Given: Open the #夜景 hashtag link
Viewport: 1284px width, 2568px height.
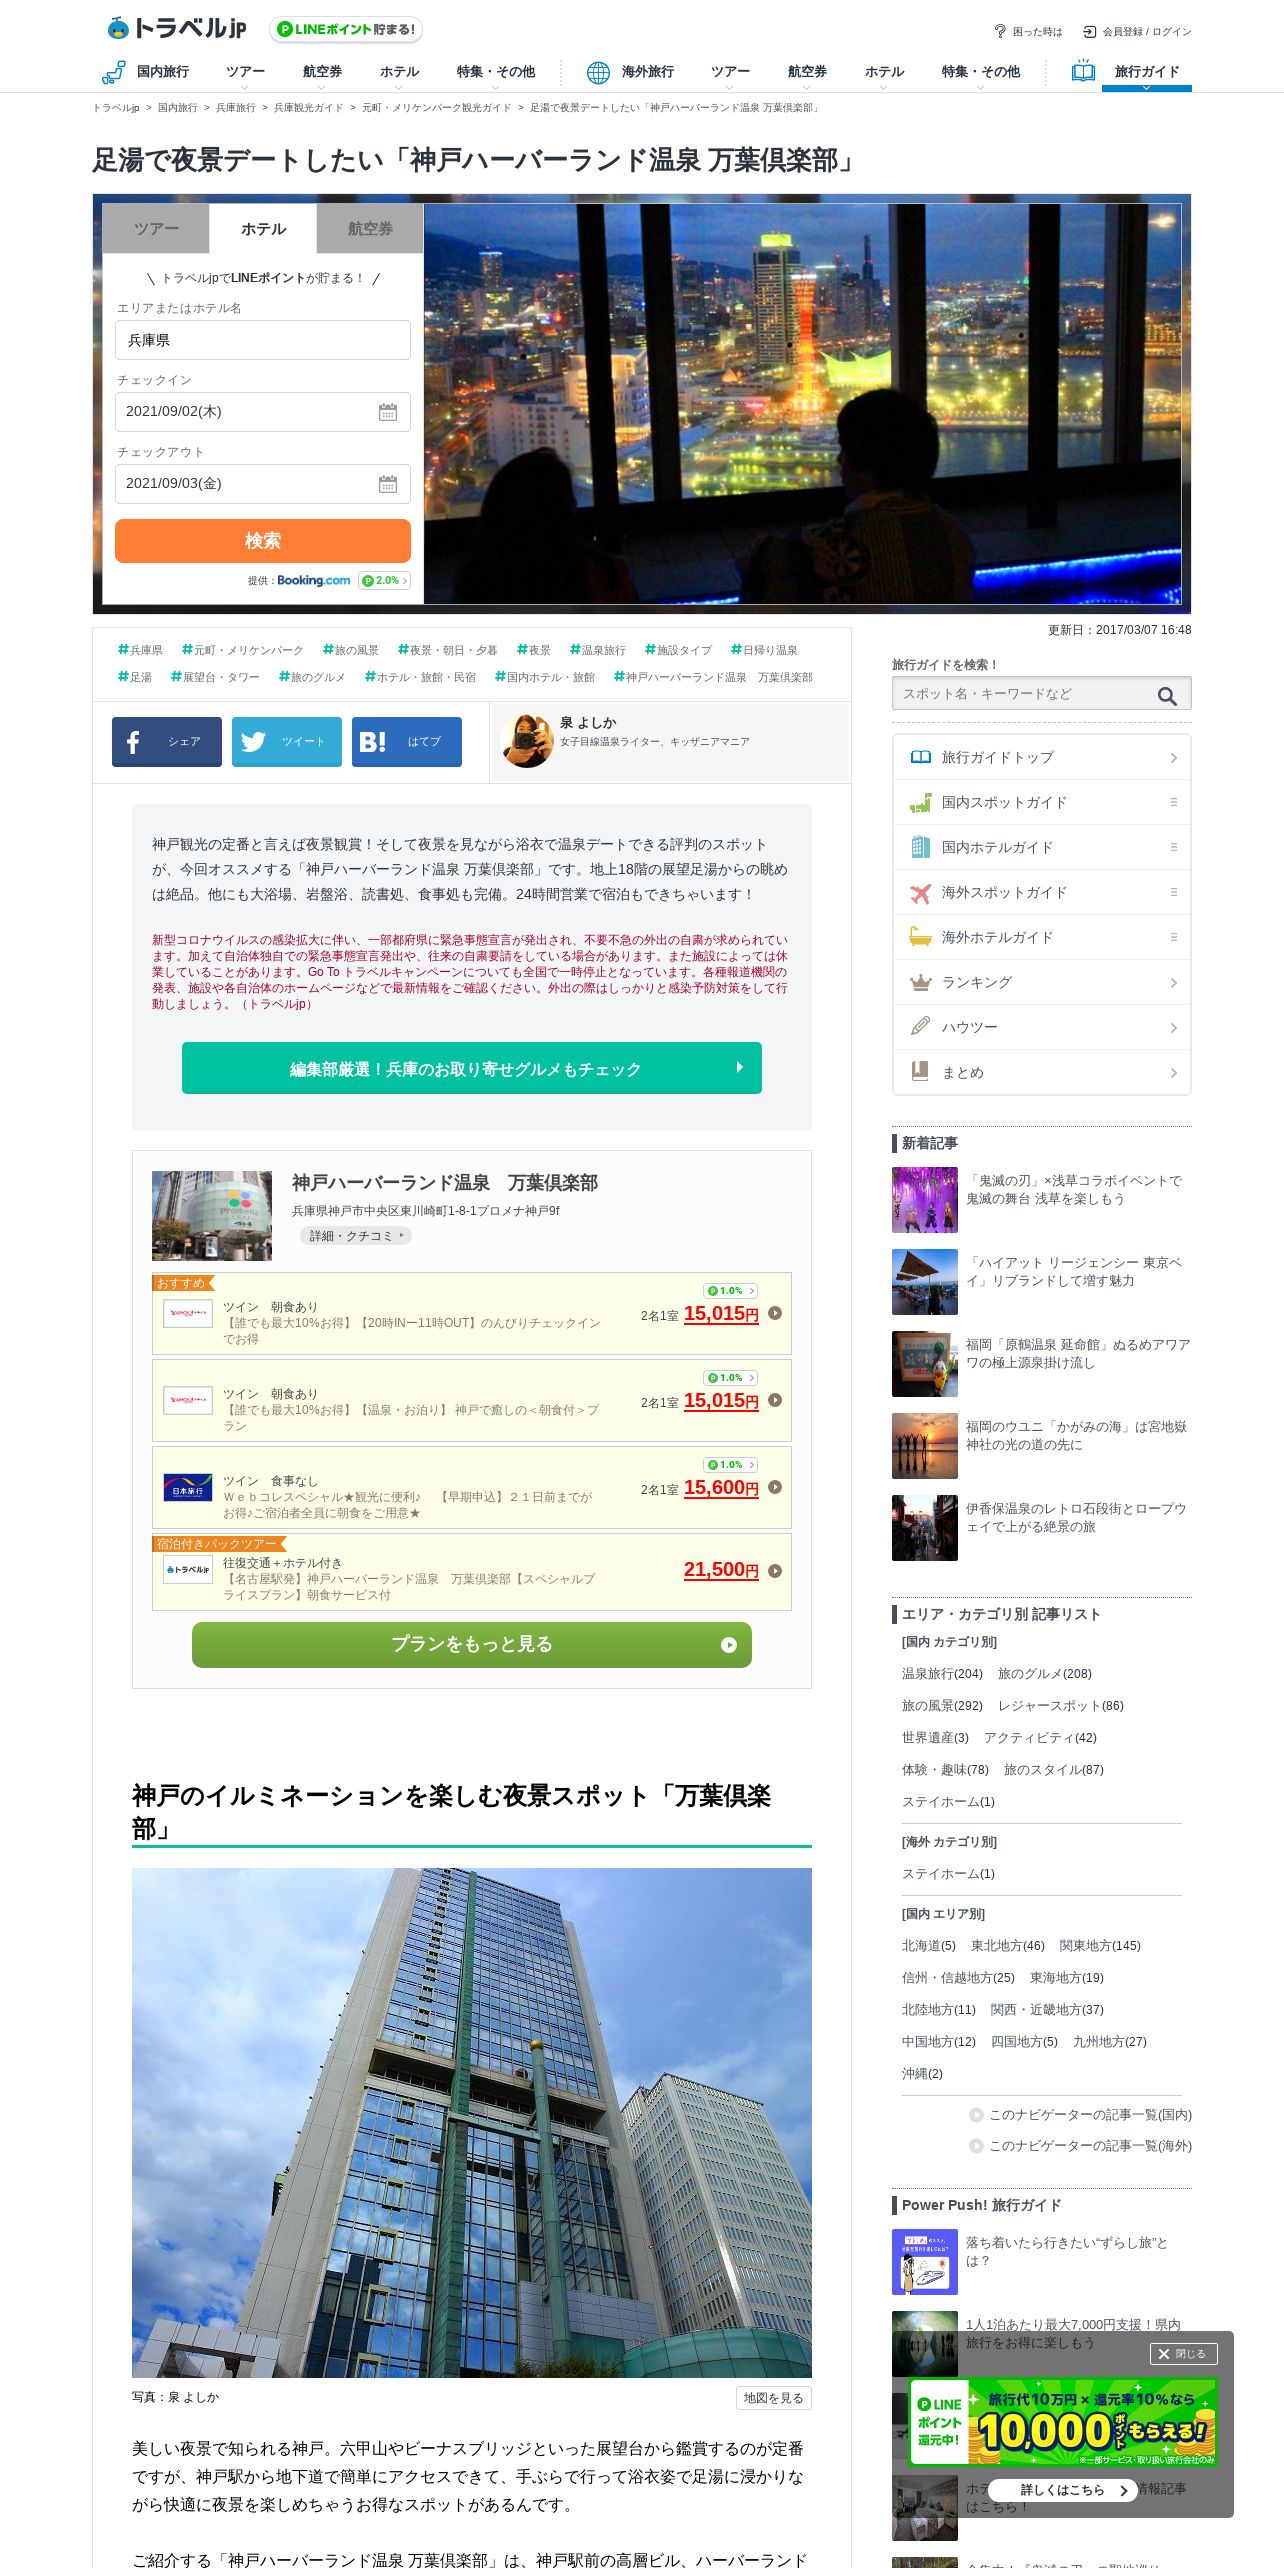Looking at the screenshot, I should coord(534,650).
